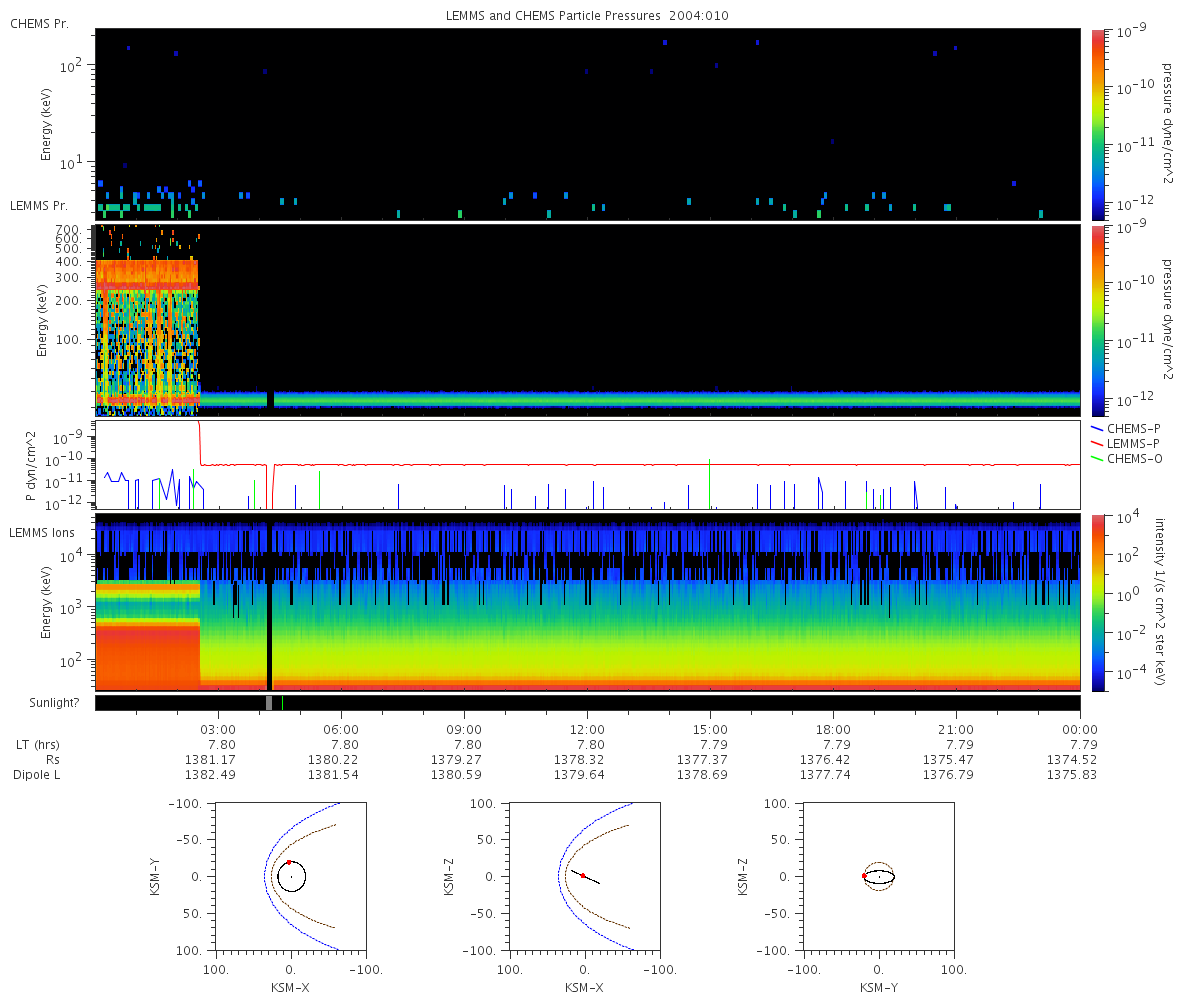Click the intensity color bar beside LEMMS Ions
Viewport: 1200px width, 1000px height.
click(1097, 602)
